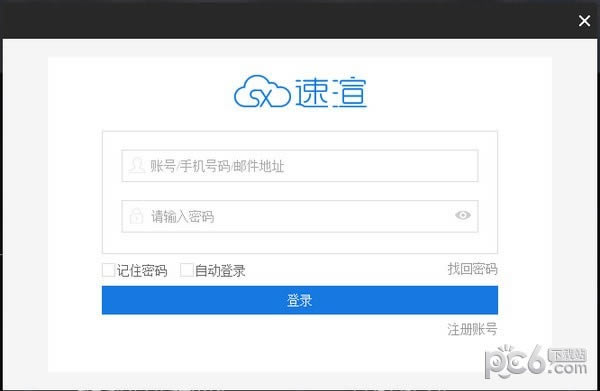This screenshot has width=600, height=391.
Task: Click the 速渲 brand name text
Action: [x=331, y=93]
